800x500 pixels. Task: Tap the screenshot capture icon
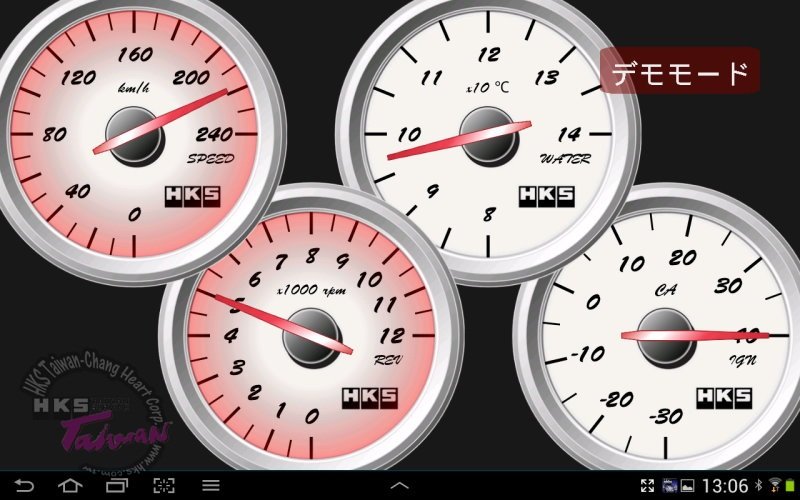164,485
